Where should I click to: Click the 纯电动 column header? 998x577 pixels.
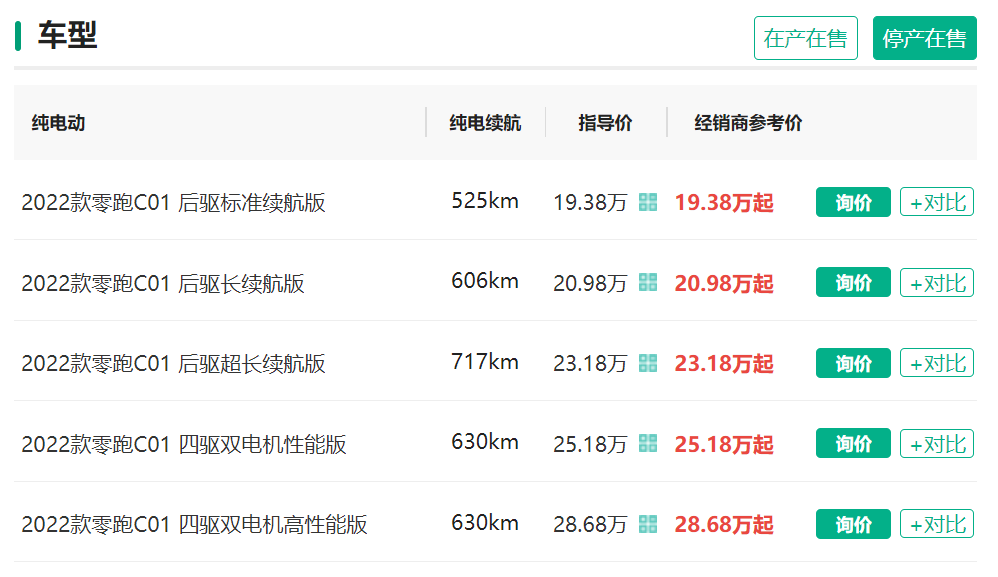click(x=59, y=123)
